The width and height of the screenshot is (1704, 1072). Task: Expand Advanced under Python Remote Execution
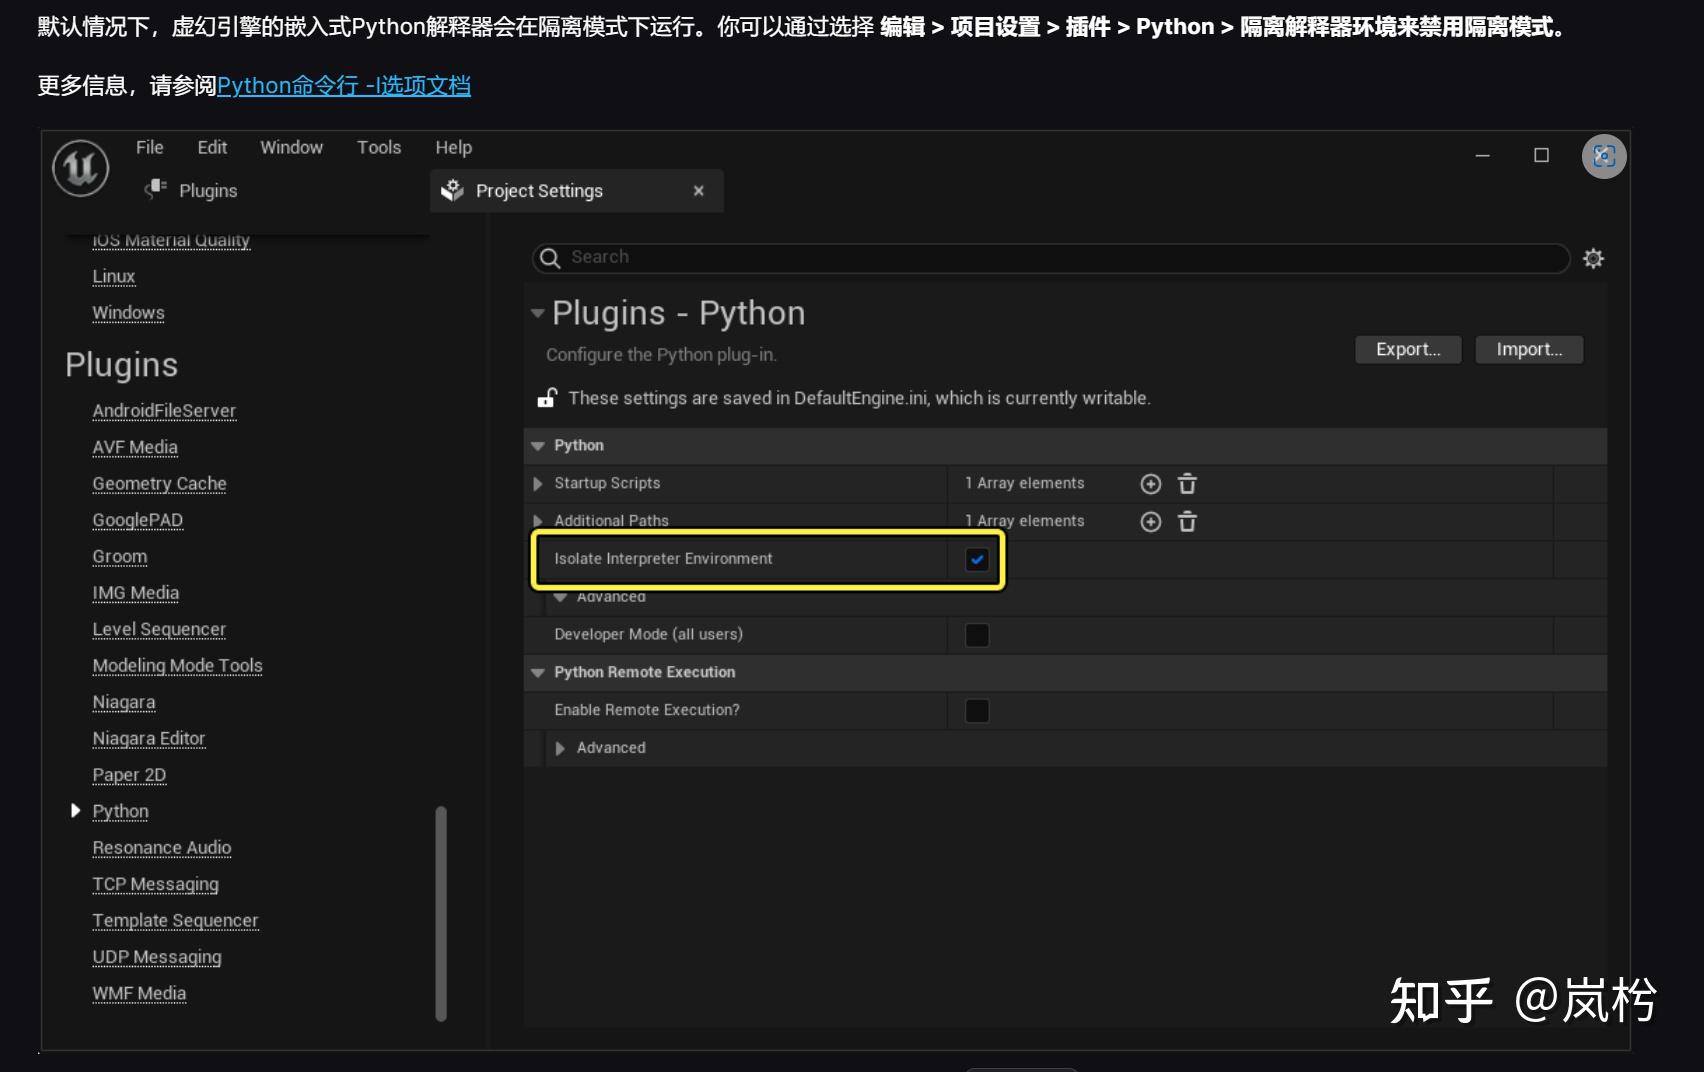point(561,747)
